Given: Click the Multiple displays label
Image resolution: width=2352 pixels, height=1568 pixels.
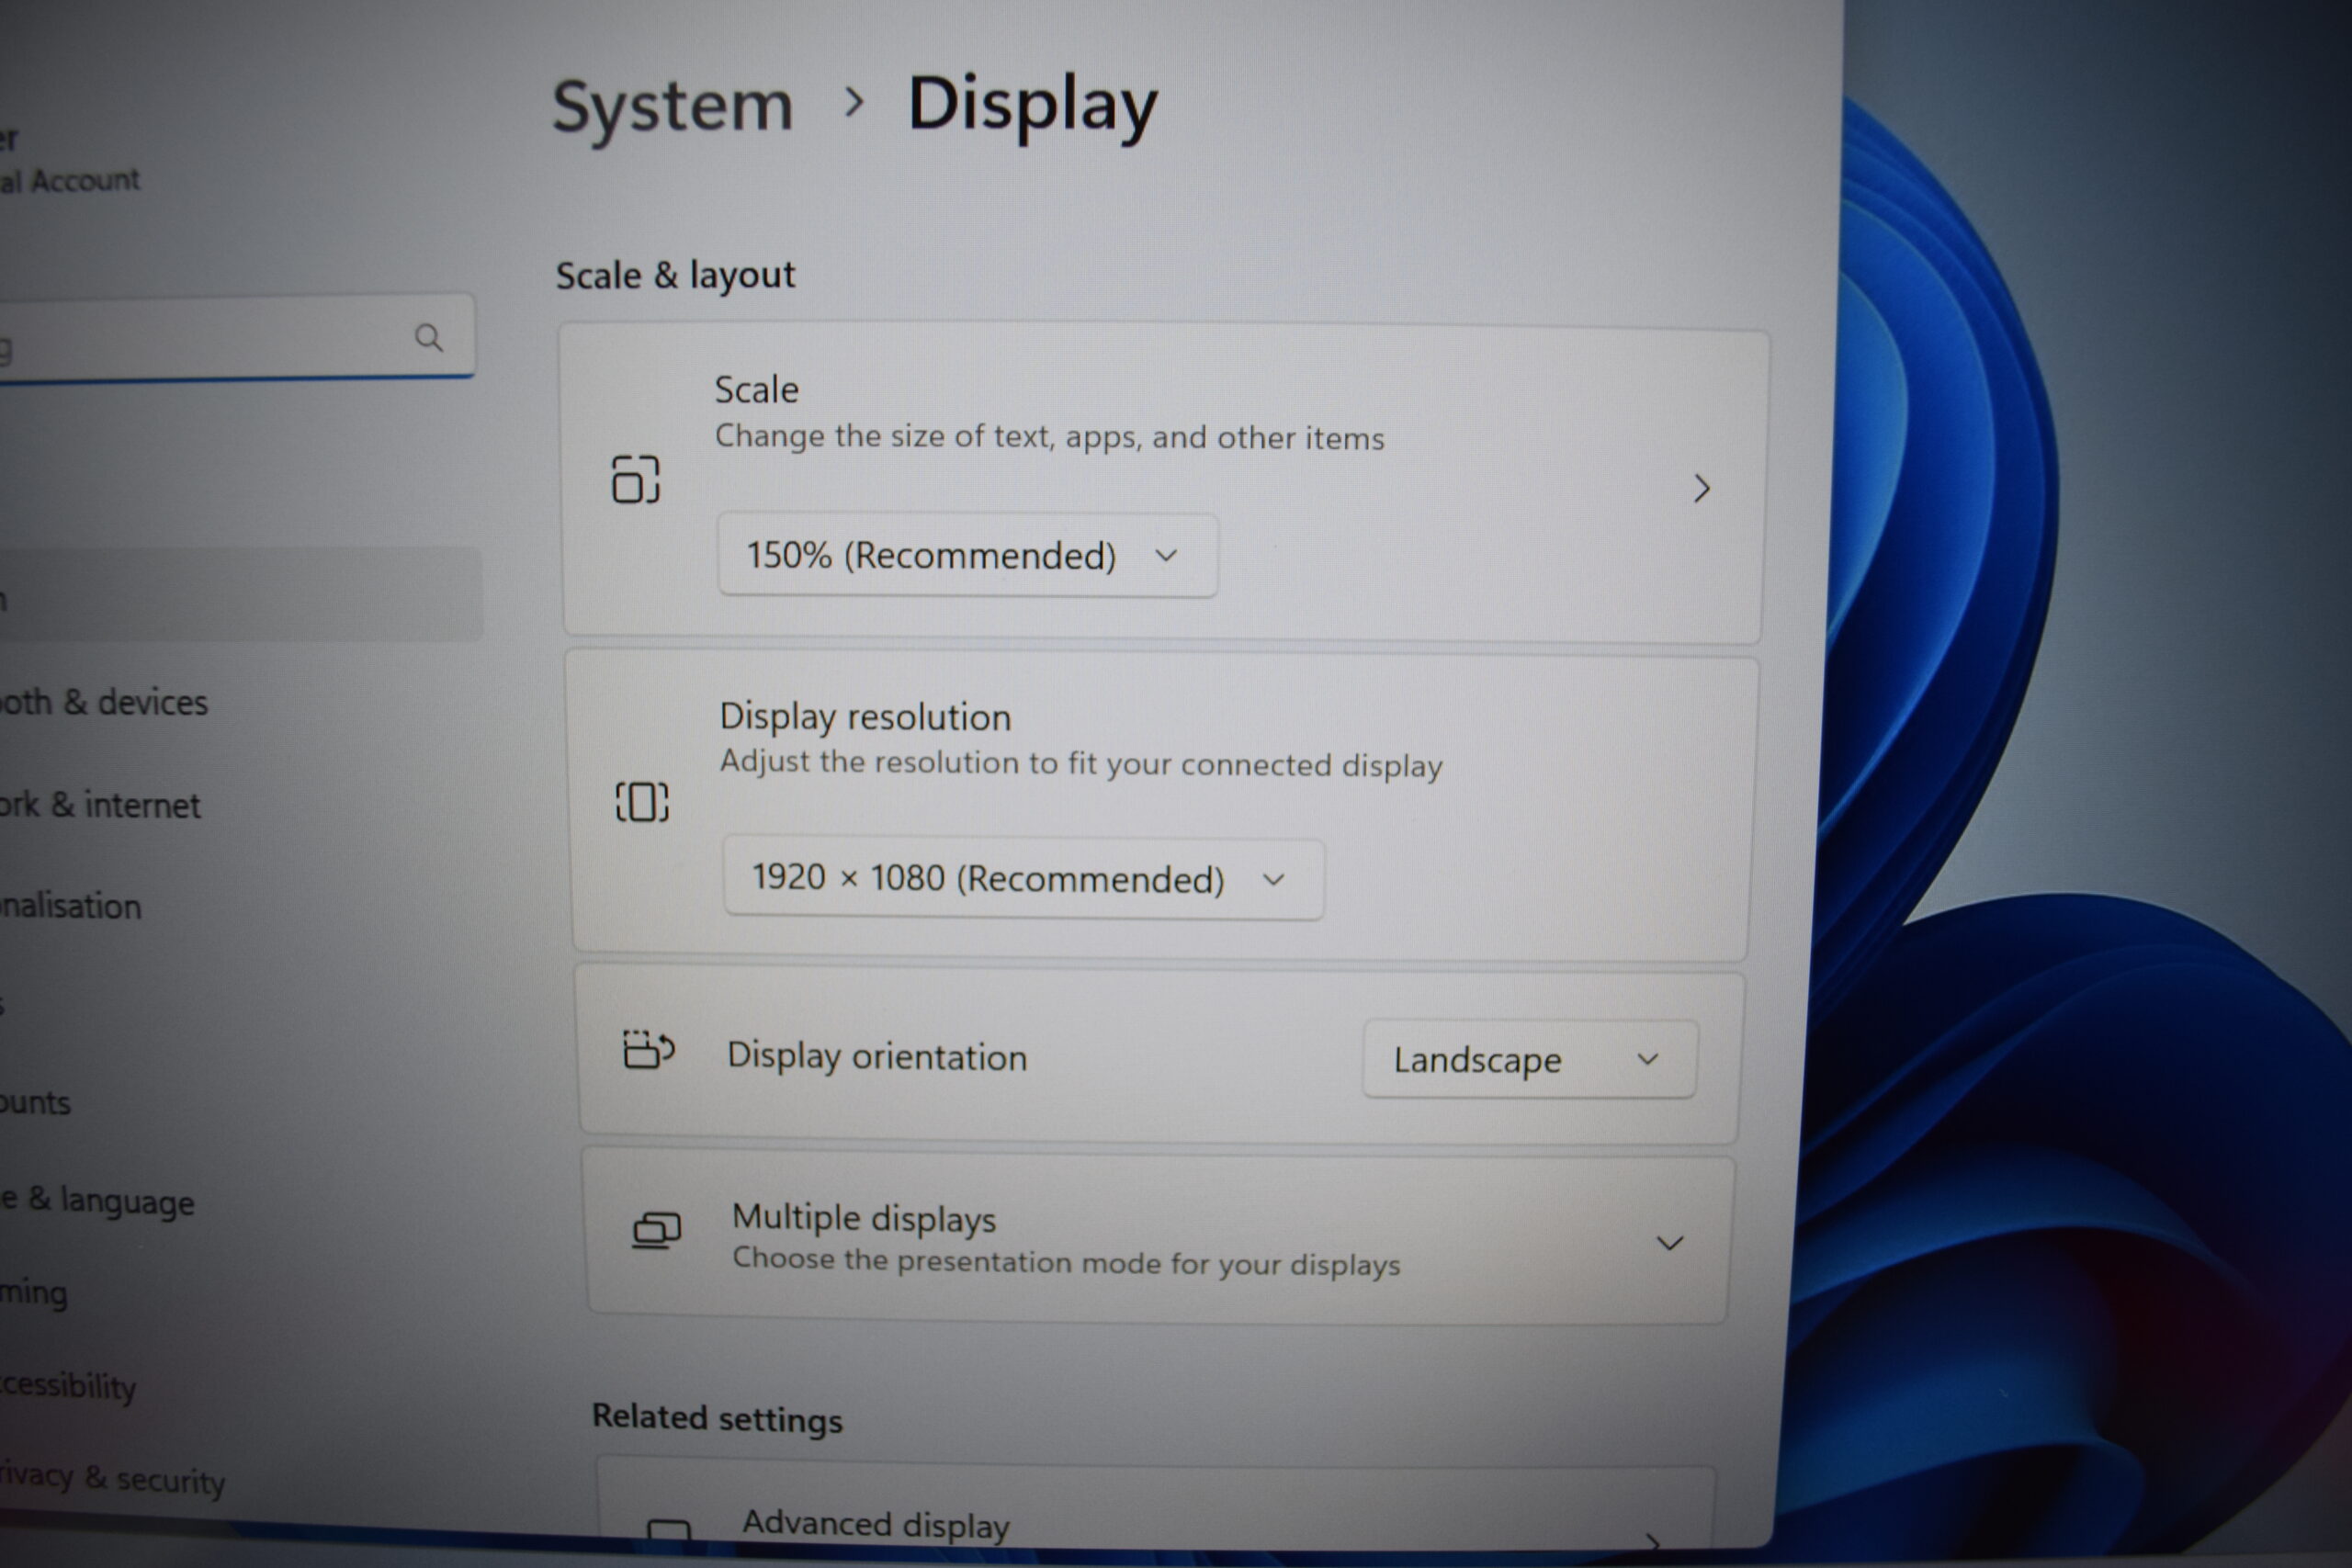Looking at the screenshot, I should [x=864, y=1219].
